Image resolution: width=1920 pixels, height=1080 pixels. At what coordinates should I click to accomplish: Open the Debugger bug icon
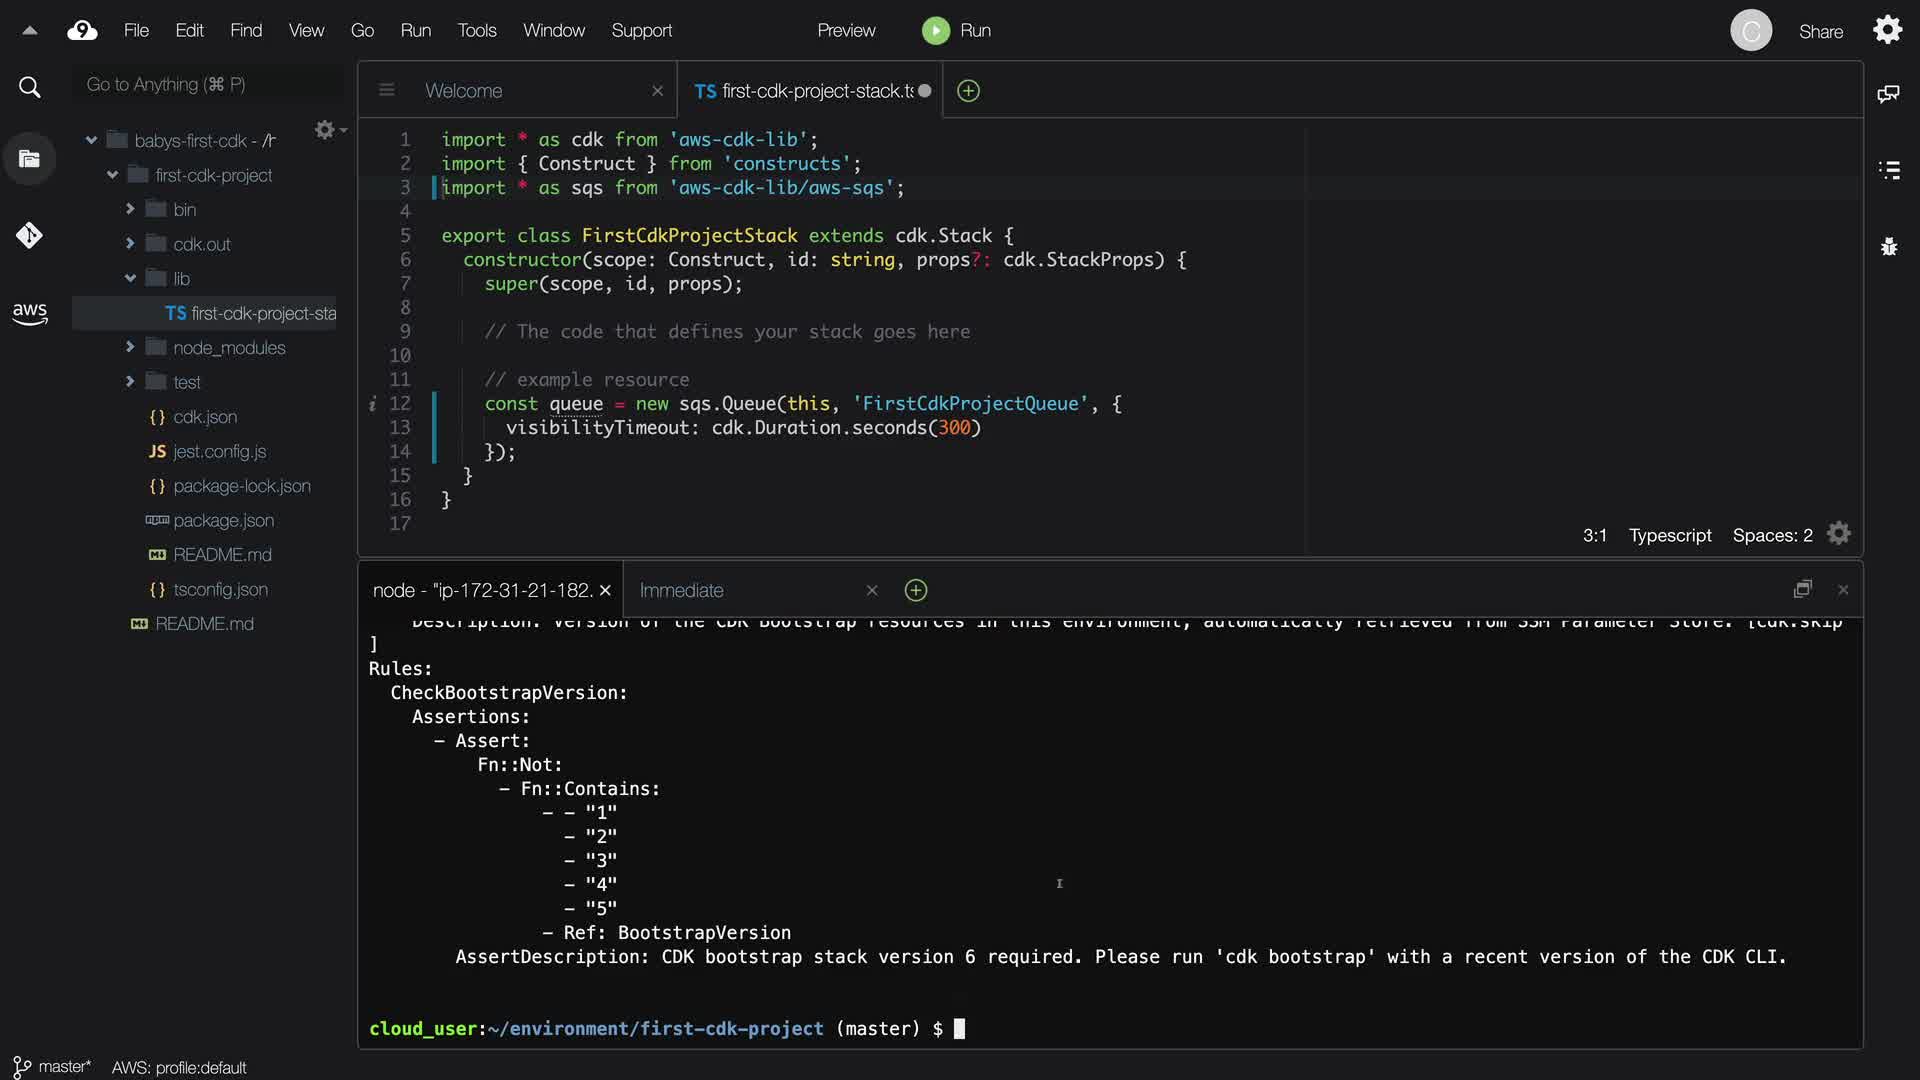click(1888, 246)
